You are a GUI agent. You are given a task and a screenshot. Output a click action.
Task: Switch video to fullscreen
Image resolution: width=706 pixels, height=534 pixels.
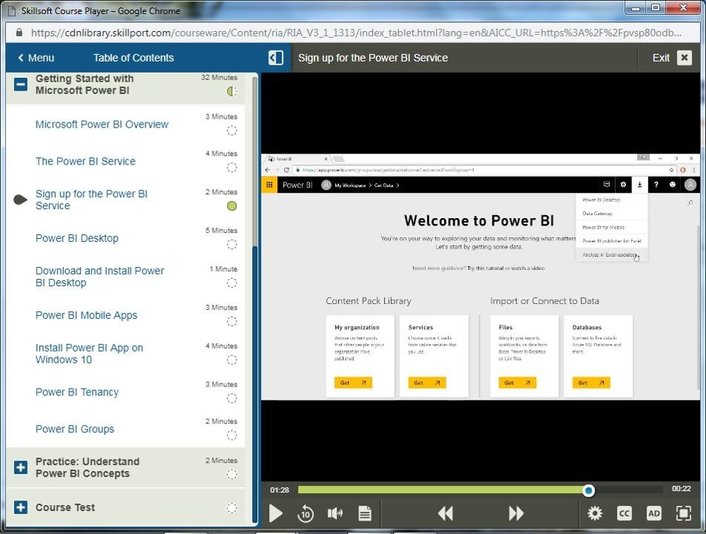pyautogui.click(x=683, y=513)
